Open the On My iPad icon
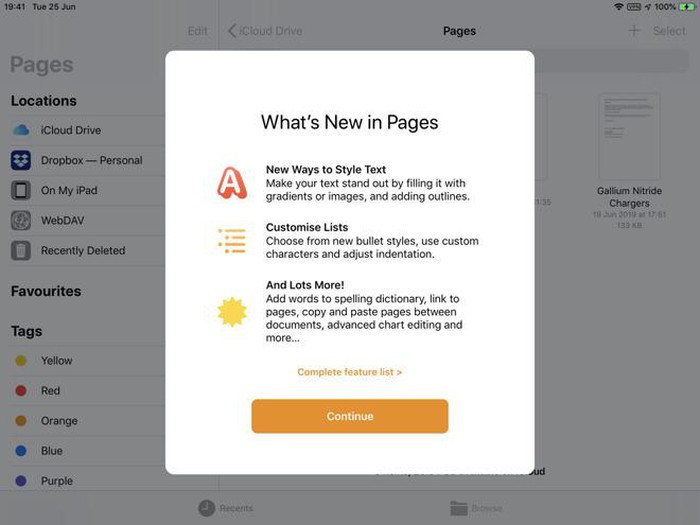 (21, 190)
